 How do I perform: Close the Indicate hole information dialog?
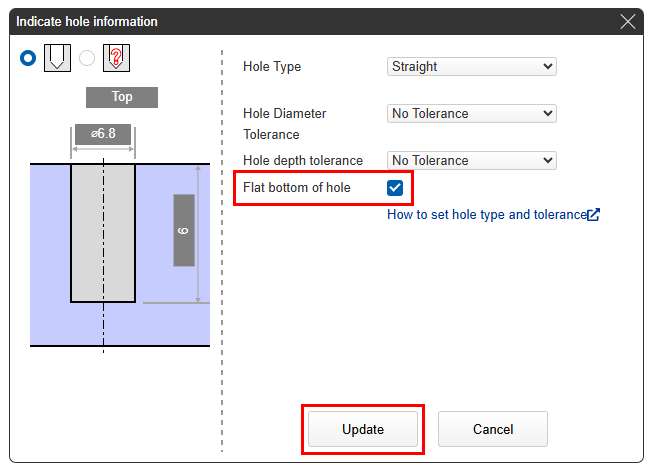pos(628,21)
